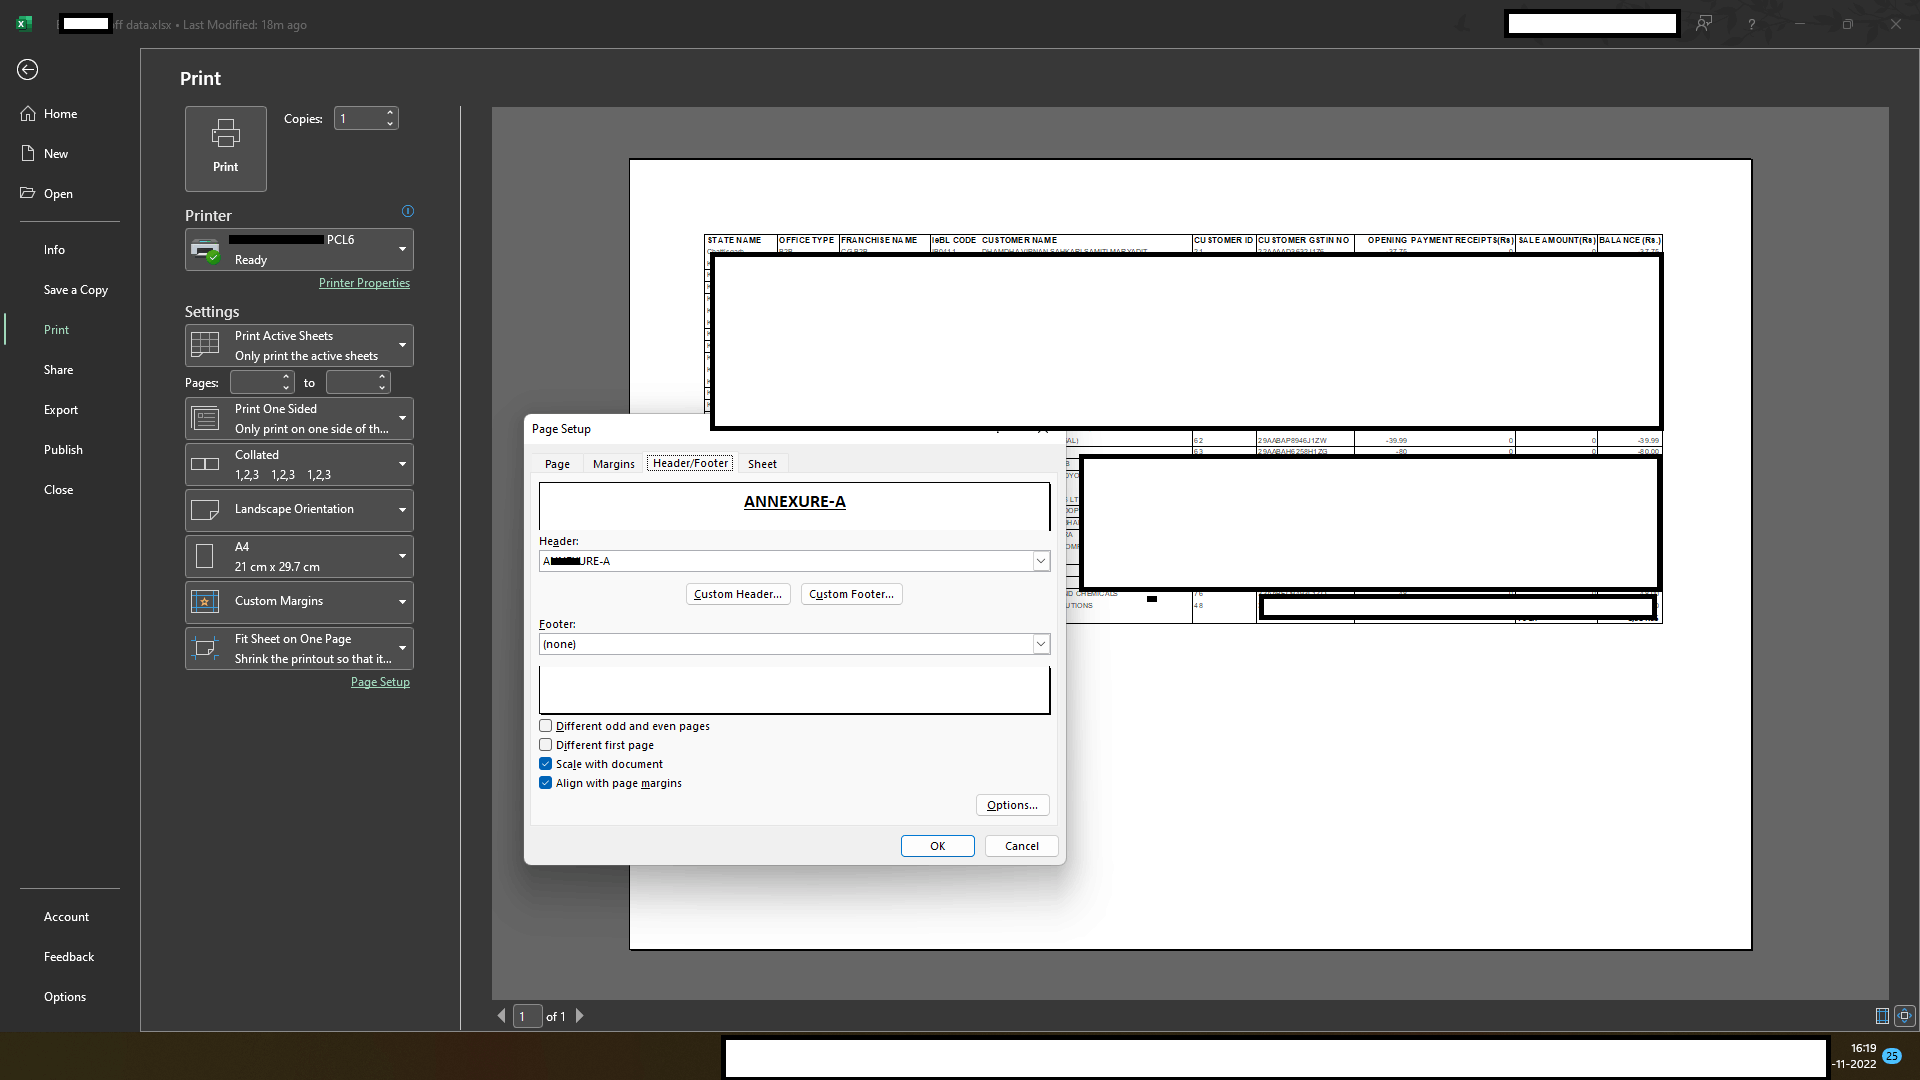Click the printer info icon
Viewport: 1920px width, 1080px height.
408,211
